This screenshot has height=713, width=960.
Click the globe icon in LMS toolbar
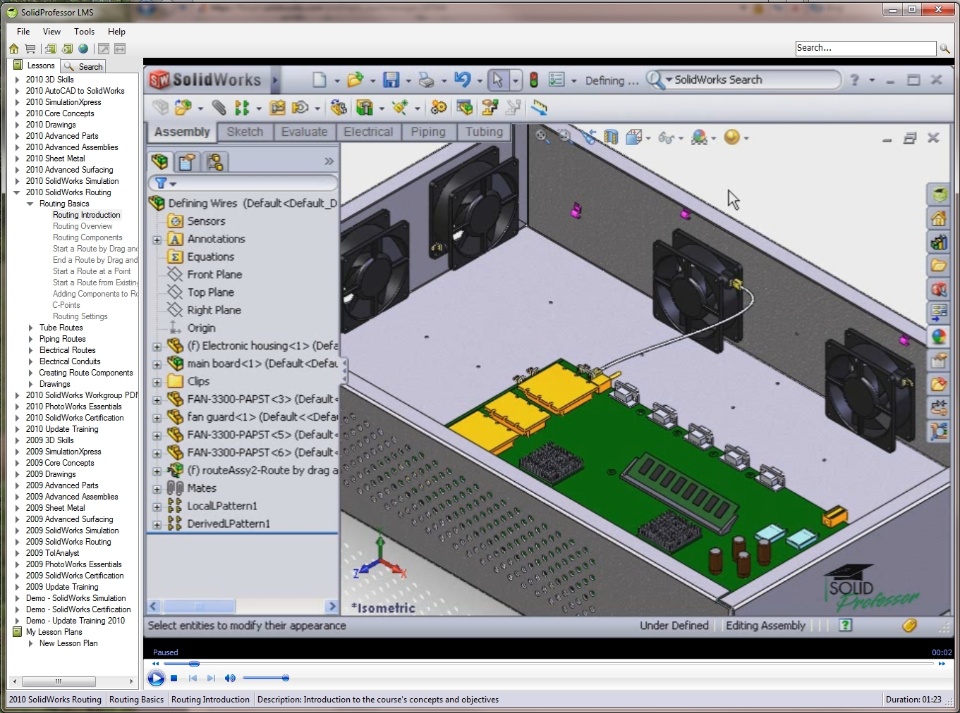click(83, 48)
